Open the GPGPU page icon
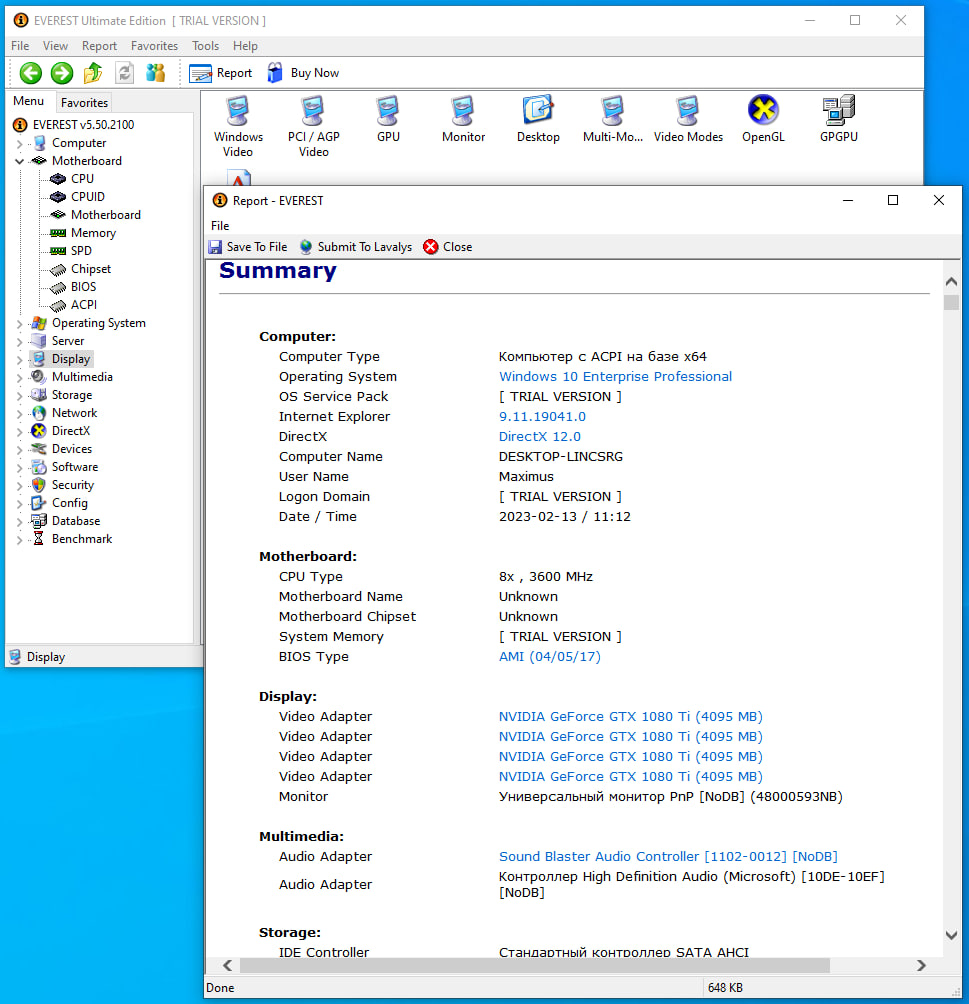Screen dimensions: 969x1004 838,119
